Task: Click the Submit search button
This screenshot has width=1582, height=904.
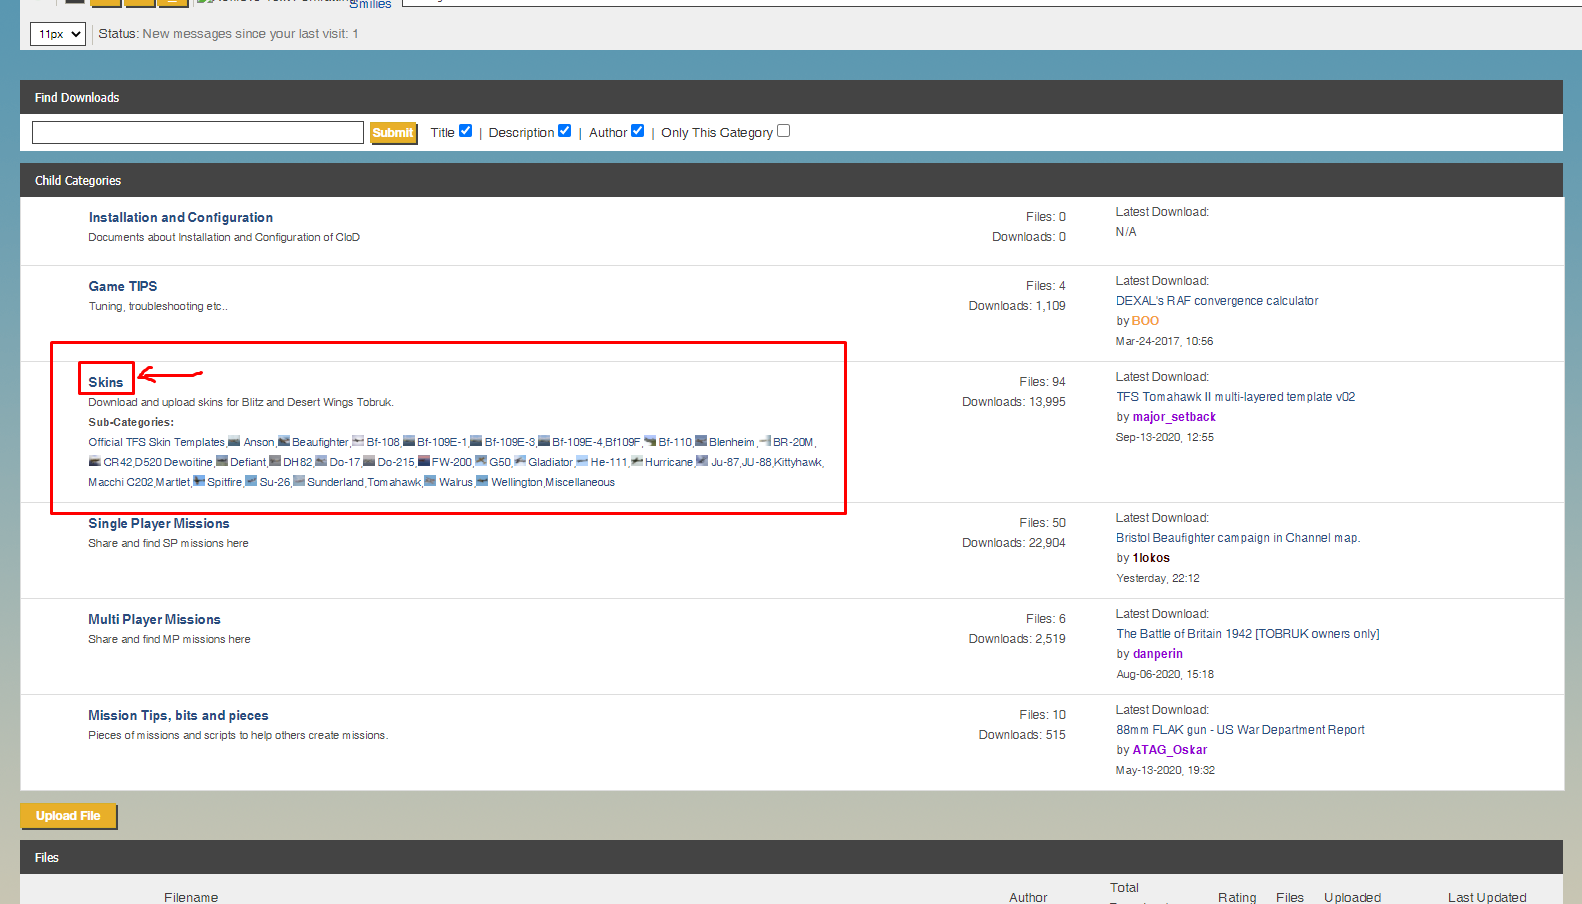Action: pos(393,133)
